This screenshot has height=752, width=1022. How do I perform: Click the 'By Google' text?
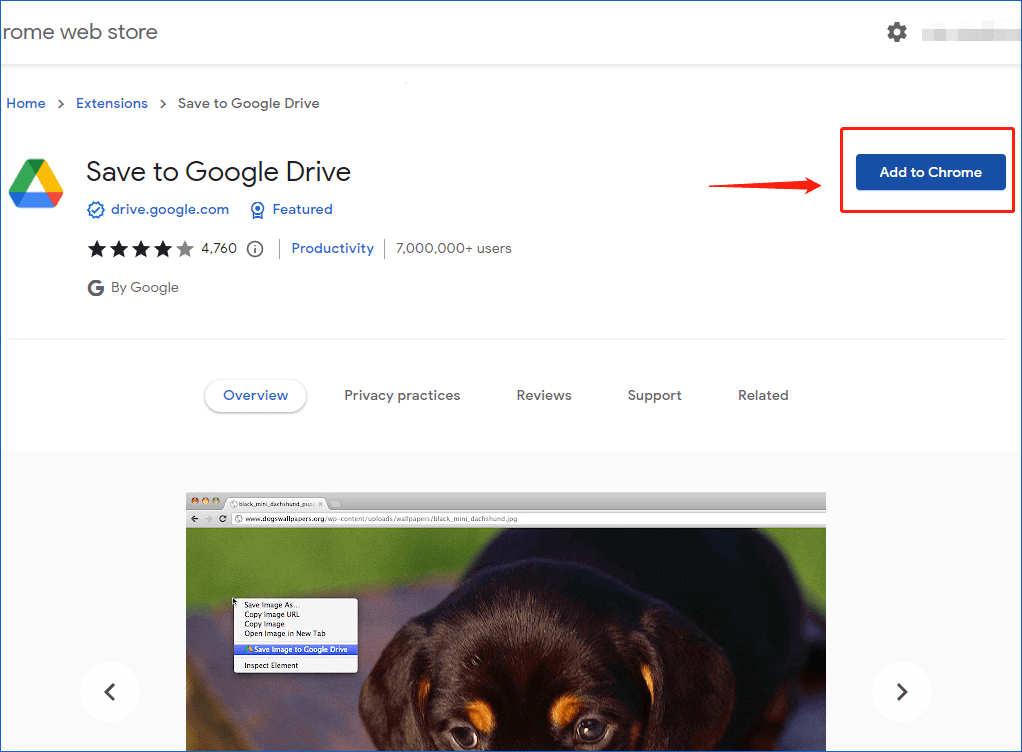click(145, 287)
